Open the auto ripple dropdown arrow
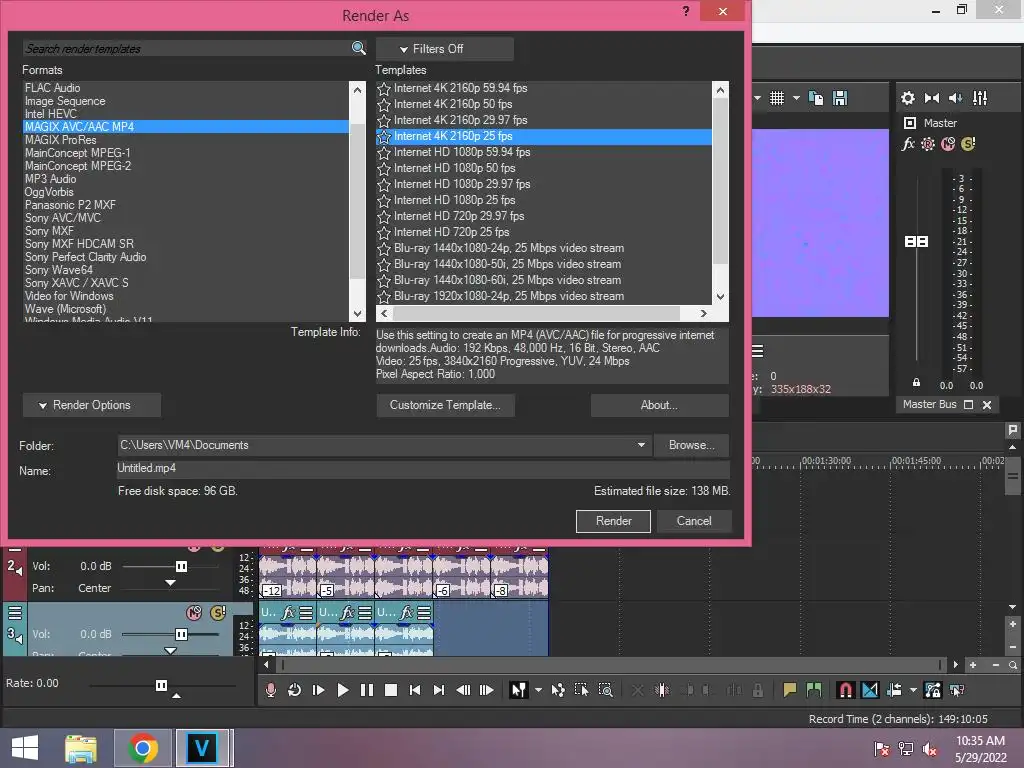 (x=913, y=690)
